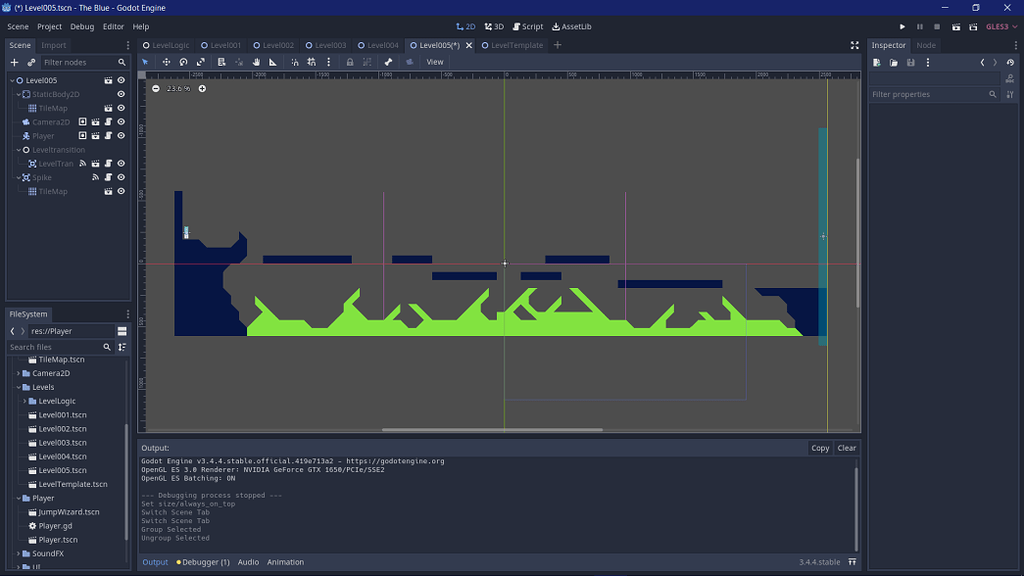This screenshot has width=1024, height=576.
Task: Open the Debug menu
Action: coord(82,27)
